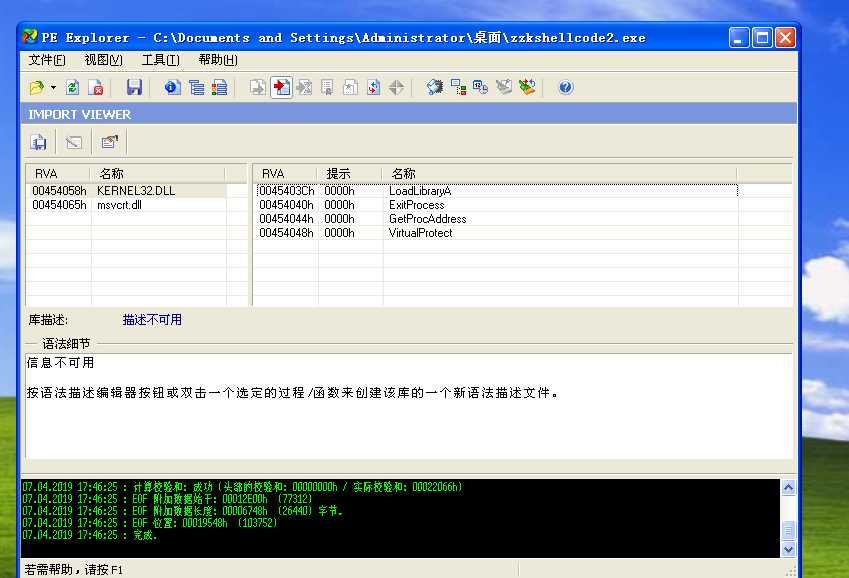Image resolution: width=849 pixels, height=578 pixels.
Task: Click the PE Explorer title bar app icon
Action: click(30, 37)
